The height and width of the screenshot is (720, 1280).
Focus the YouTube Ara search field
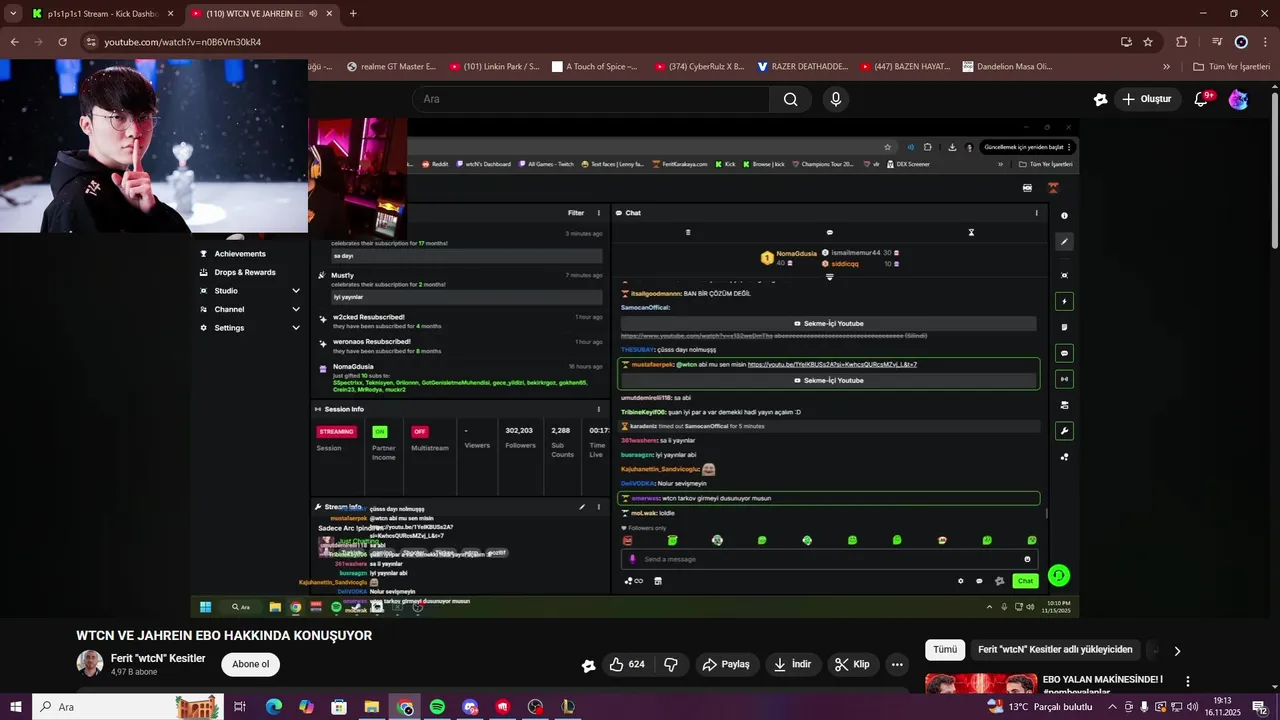pos(591,99)
